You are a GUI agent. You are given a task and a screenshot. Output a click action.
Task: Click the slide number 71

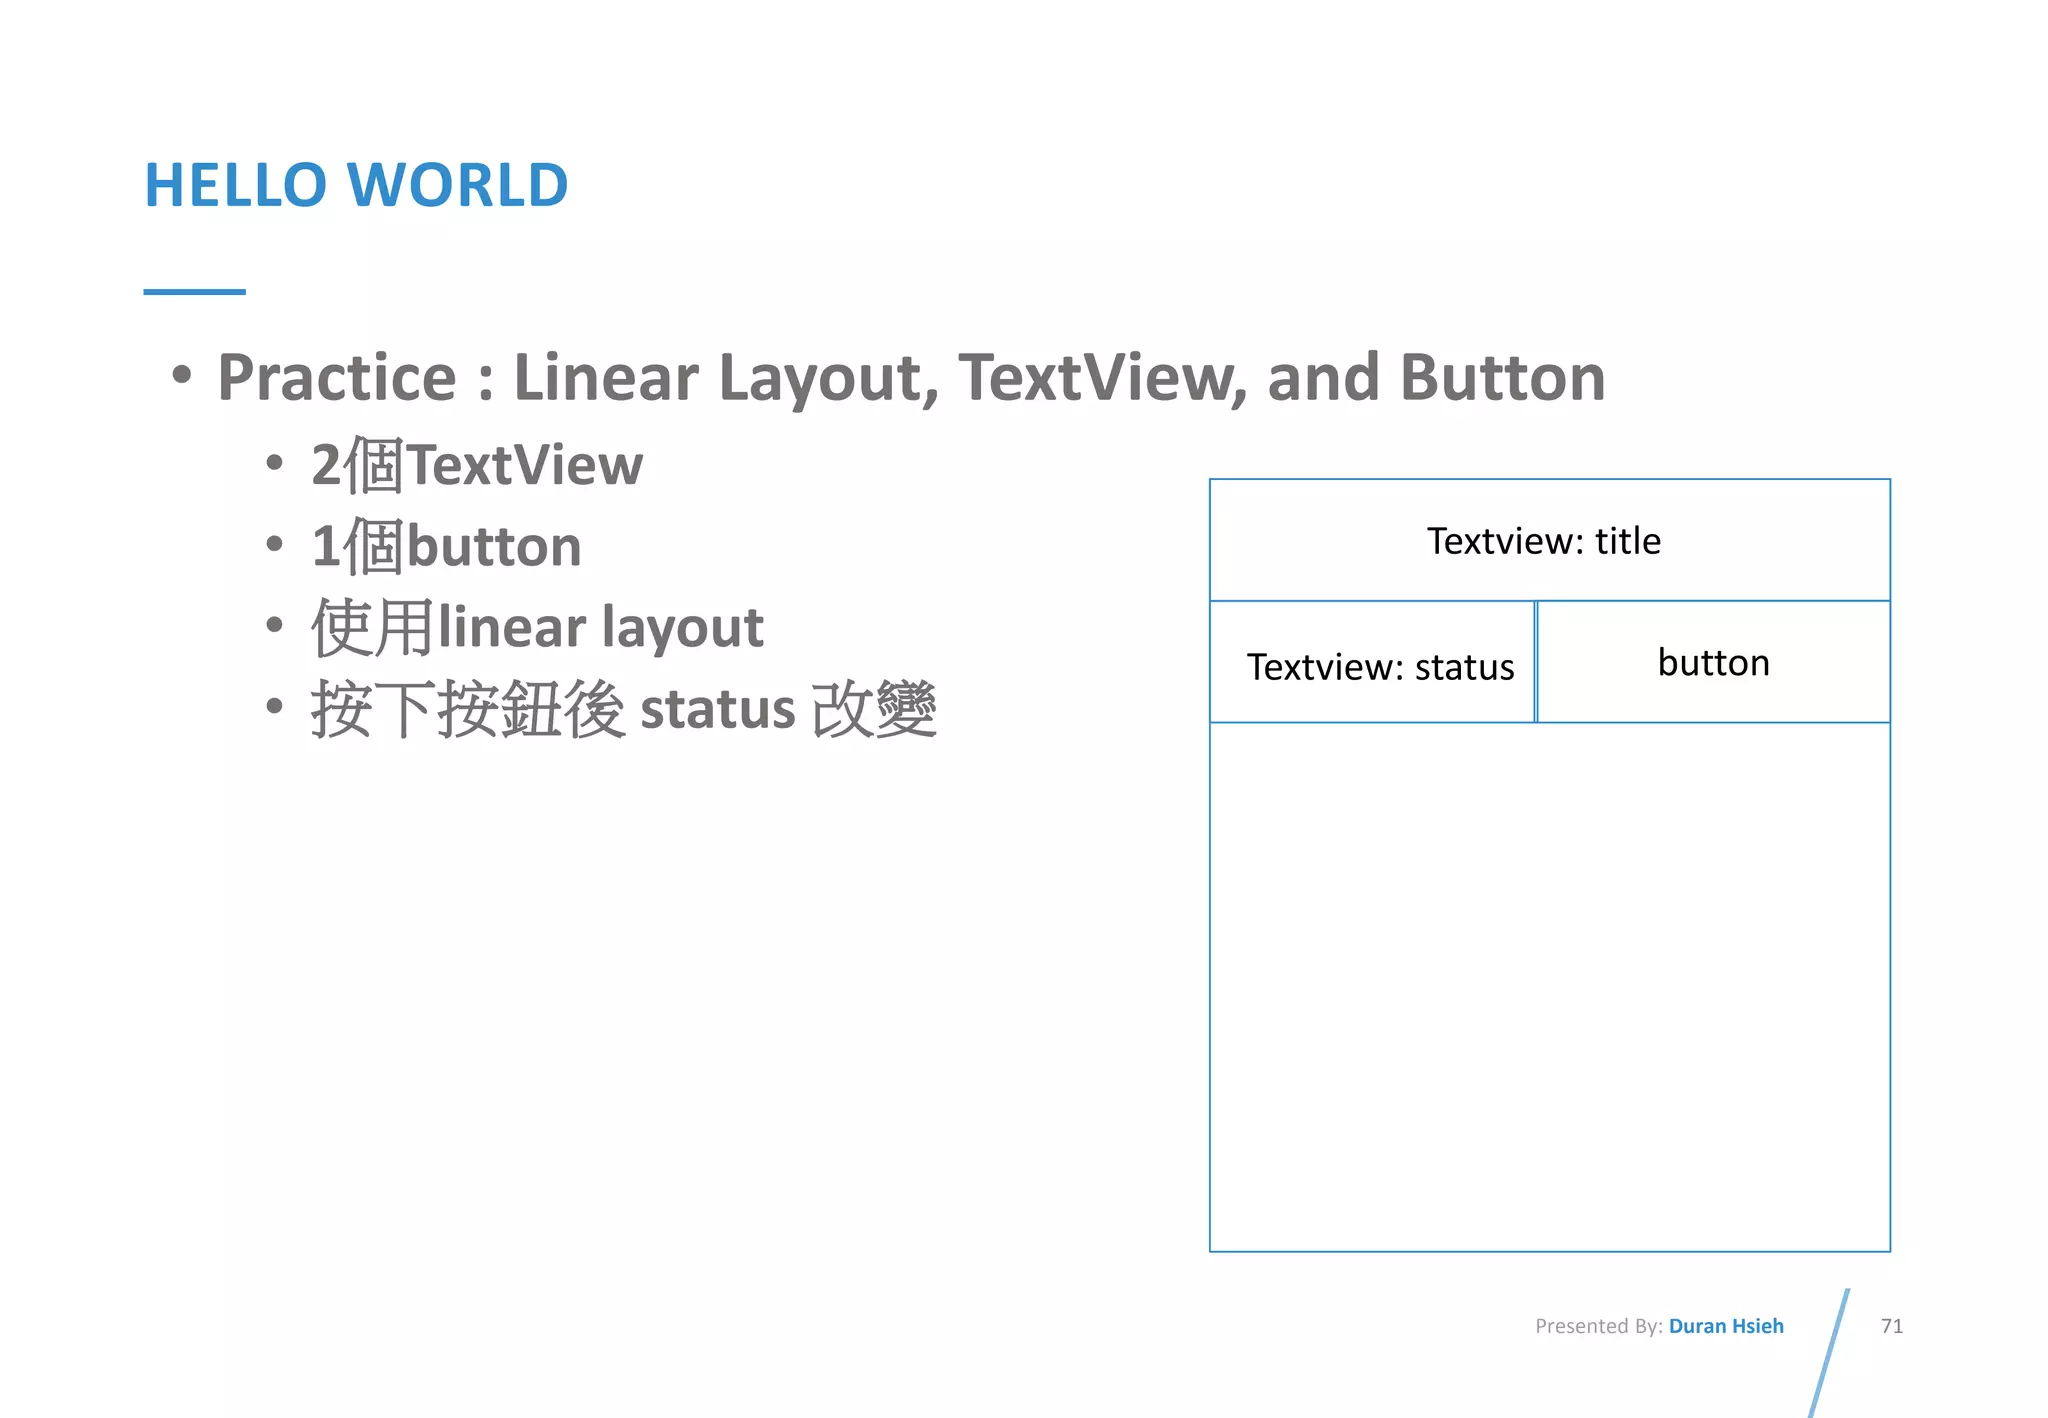(1891, 1326)
